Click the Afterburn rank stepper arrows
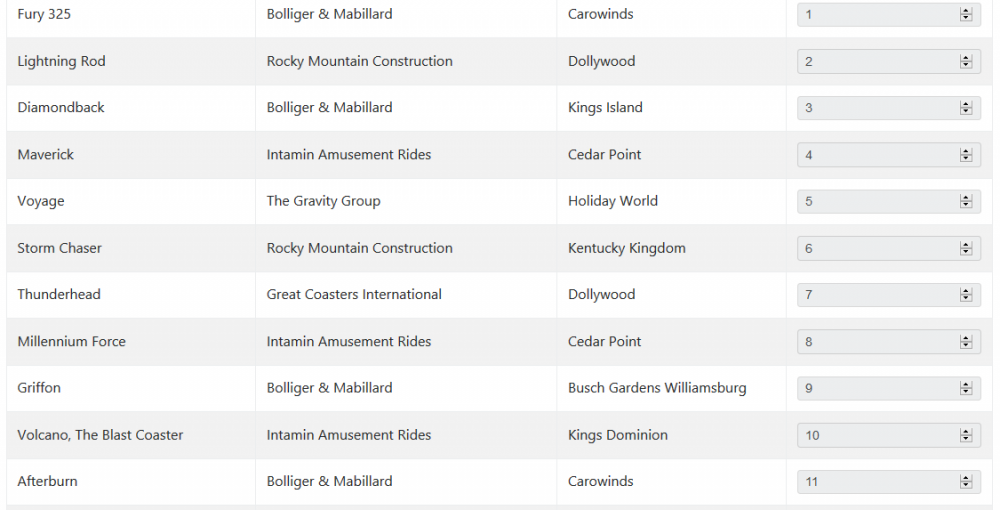Screen dimensions: 1000x510 pos(965,482)
